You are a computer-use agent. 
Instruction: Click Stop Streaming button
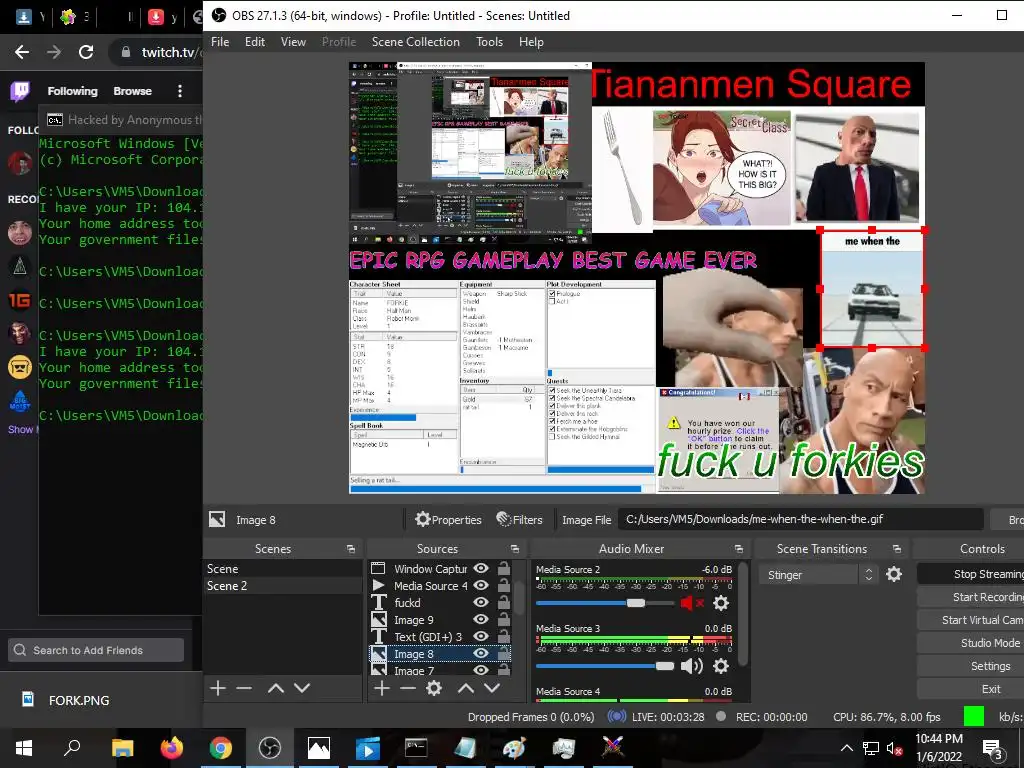point(970,574)
